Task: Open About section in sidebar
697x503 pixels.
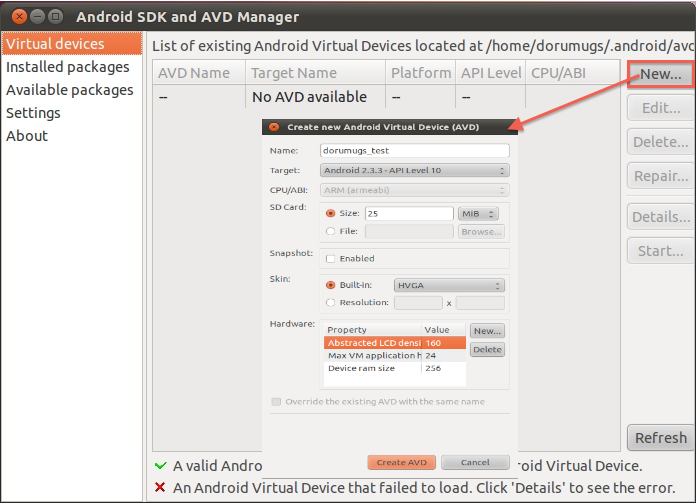Action: 27,136
